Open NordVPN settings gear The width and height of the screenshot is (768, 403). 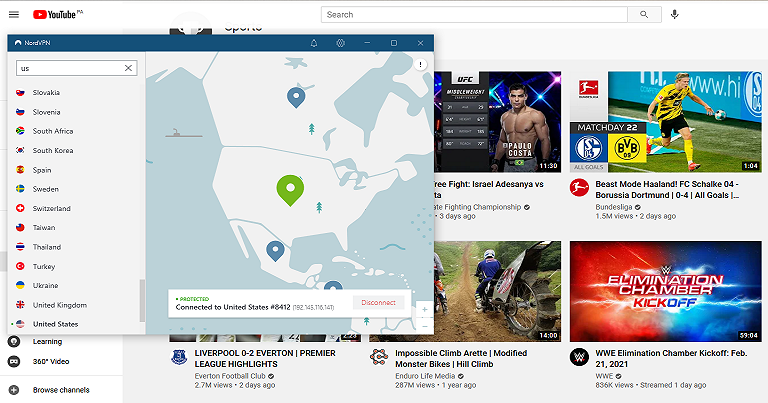click(x=340, y=43)
